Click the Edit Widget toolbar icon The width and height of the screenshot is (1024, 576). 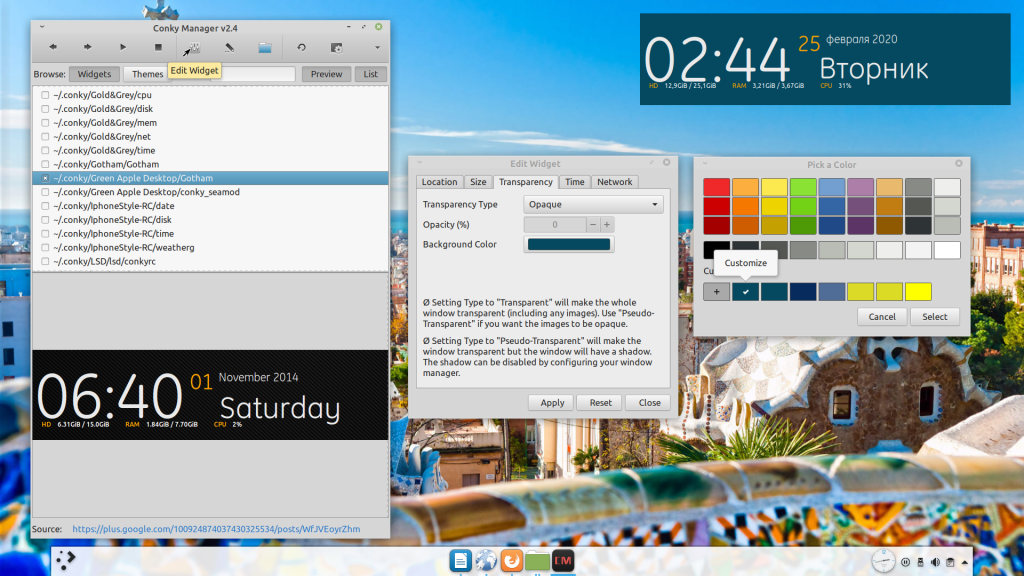(193, 47)
